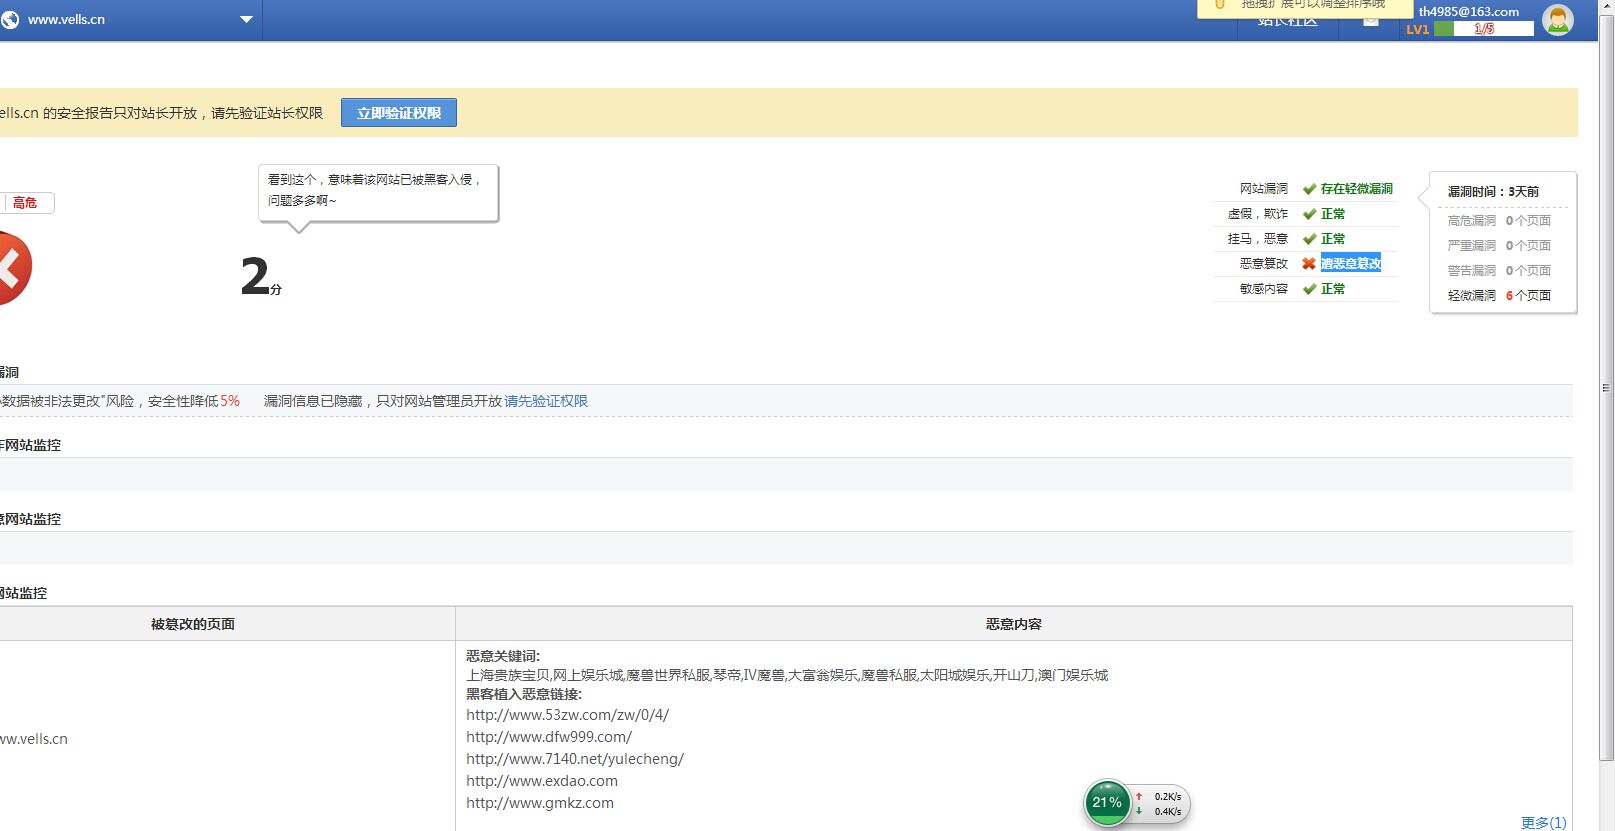Click the 严重漏洞 0个页面 row
Image resolution: width=1615 pixels, height=831 pixels.
pos(1499,246)
